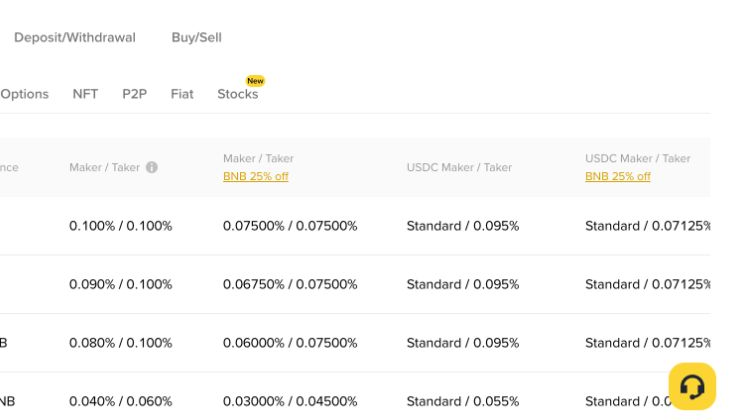
Task: Open the Stocks fee tab
Action: 238,94
